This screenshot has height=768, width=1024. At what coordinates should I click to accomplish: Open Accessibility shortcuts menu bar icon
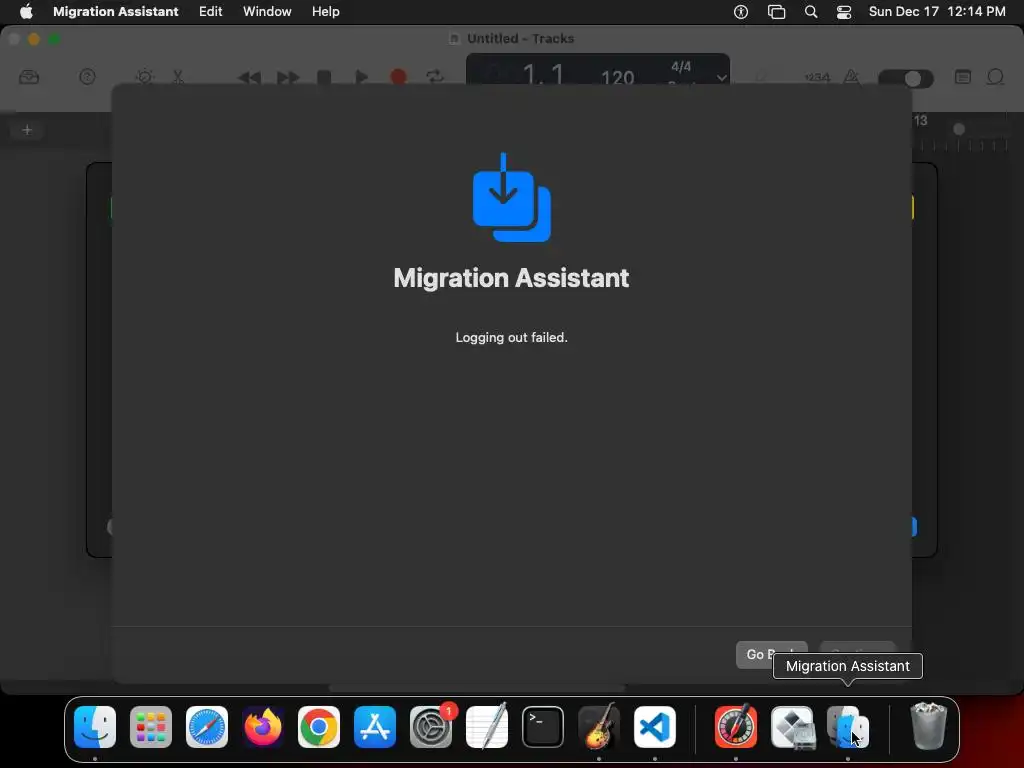point(741,11)
